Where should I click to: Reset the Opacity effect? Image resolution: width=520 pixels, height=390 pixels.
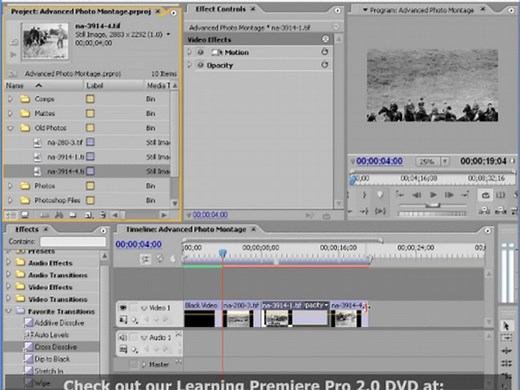[324, 65]
